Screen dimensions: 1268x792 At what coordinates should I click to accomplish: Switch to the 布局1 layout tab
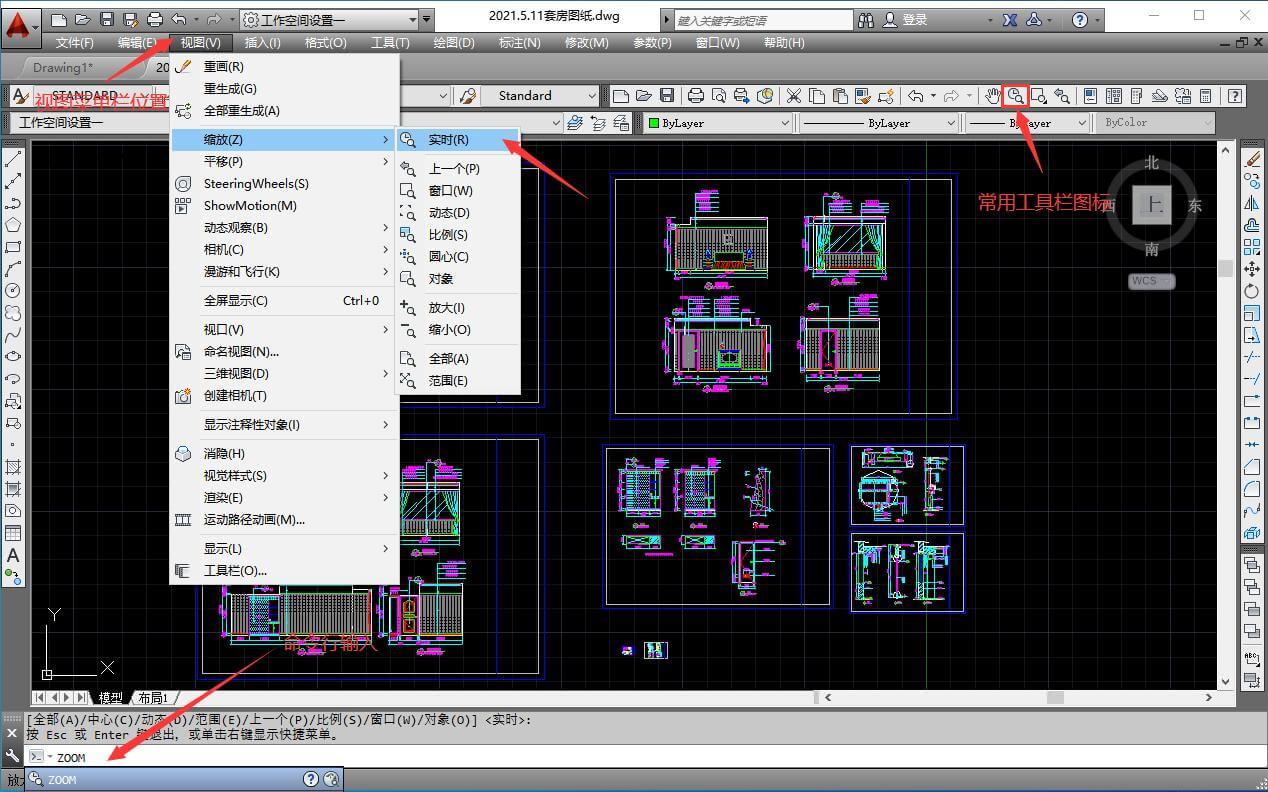click(x=153, y=698)
